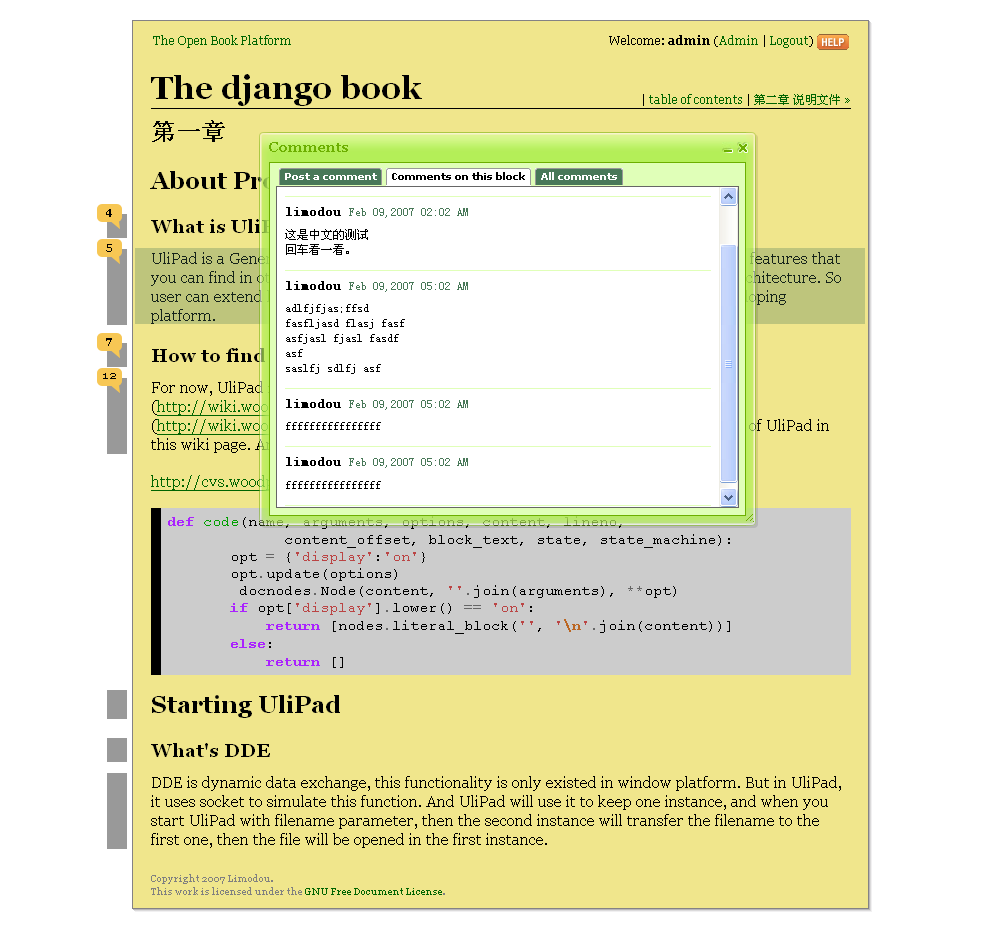Click gray comment bar beside What's DDE
Viewport: 1005px width, 931px height.
pyautogui.click(x=117, y=750)
